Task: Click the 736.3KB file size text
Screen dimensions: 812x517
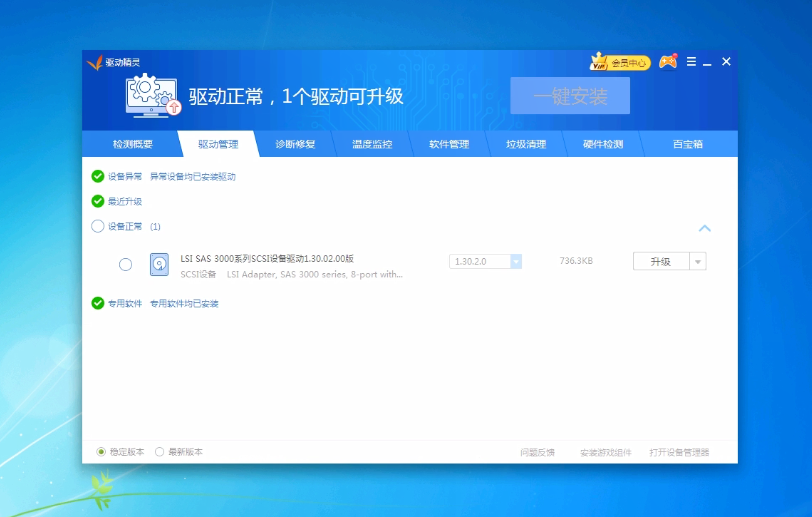Action: coord(576,261)
